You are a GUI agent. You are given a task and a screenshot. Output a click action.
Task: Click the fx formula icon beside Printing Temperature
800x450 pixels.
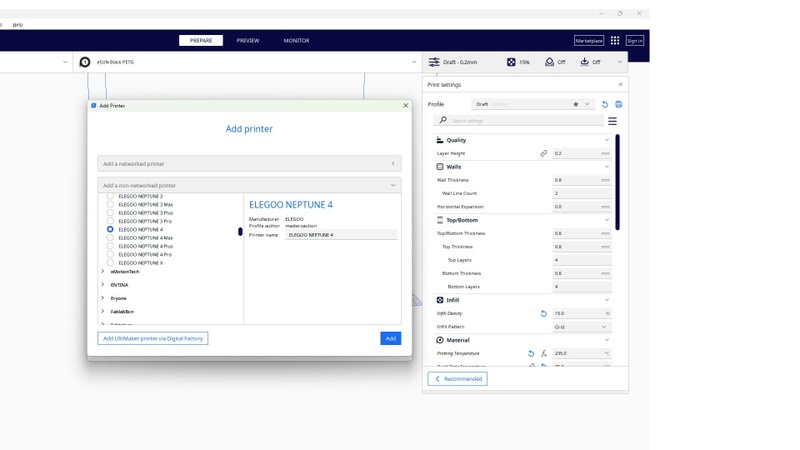(543, 353)
